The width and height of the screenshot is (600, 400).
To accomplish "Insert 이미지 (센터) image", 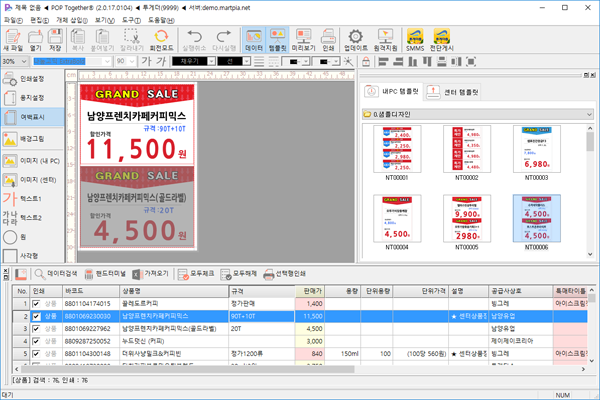I will click(33, 180).
